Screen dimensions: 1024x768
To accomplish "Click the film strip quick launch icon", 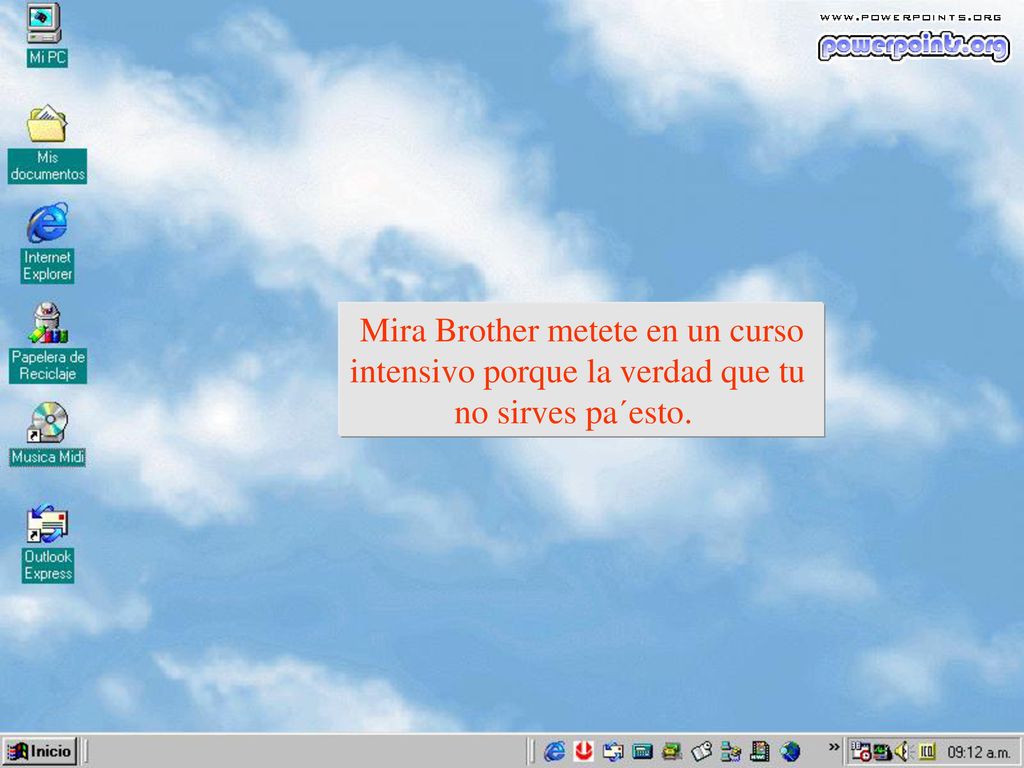I will (x=760, y=752).
